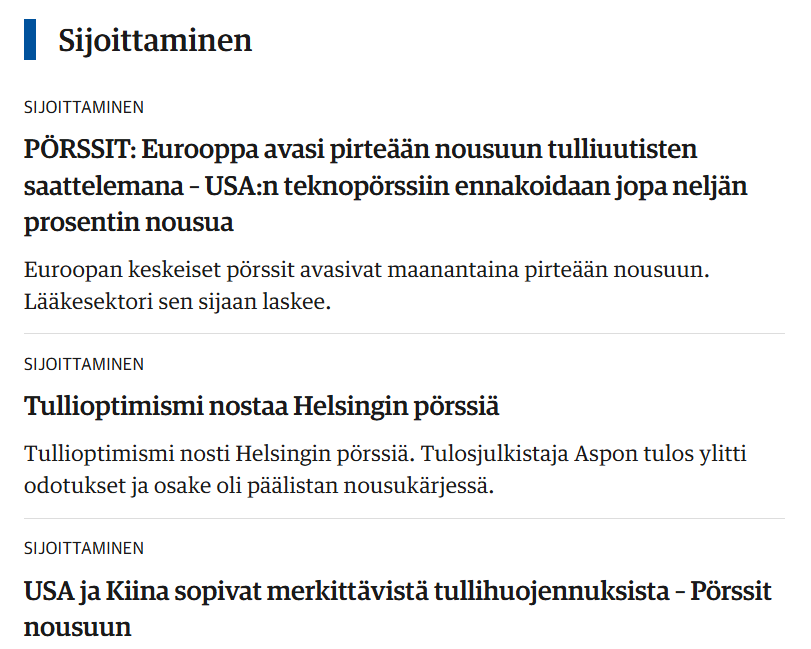811x649 pixels.
Task: Open the USA ja Kiina sopivat tullihuojennuksista article
Action: [x=398, y=609]
